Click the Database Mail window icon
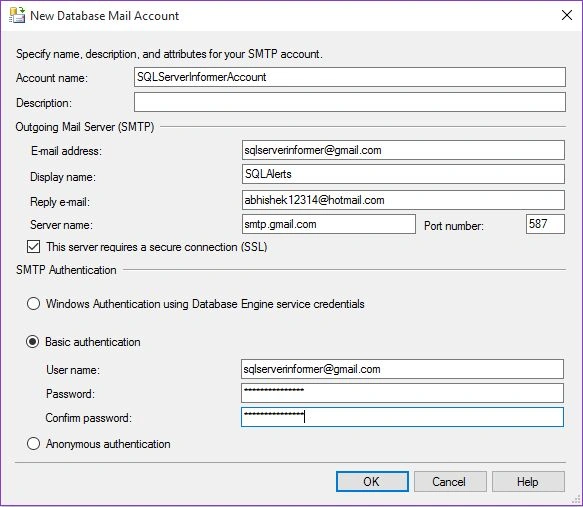 [17, 15]
